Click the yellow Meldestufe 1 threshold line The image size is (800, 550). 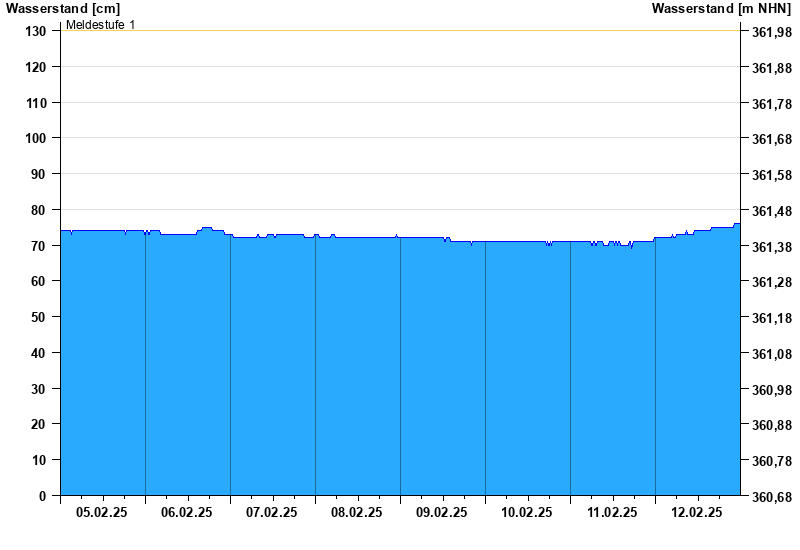(400, 31)
